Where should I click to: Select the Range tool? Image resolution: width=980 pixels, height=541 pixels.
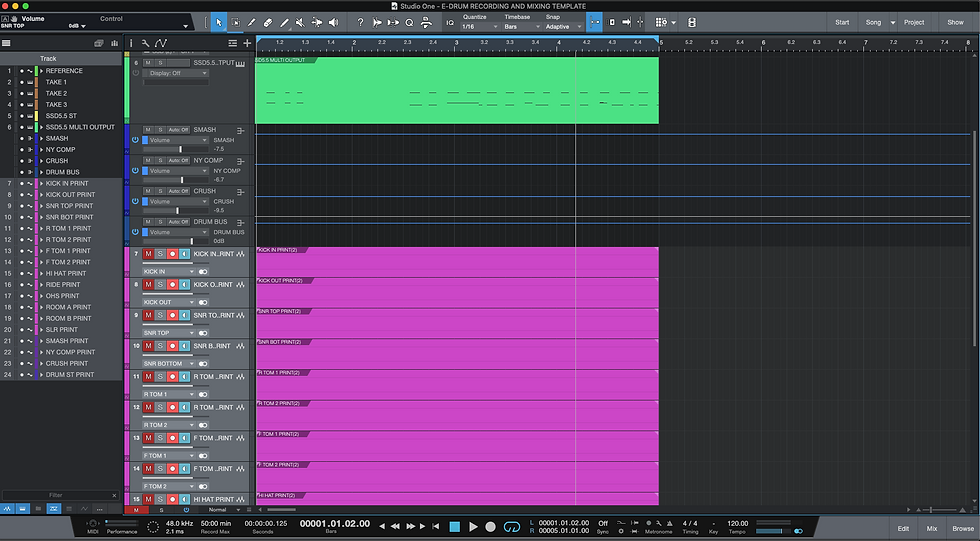pyautogui.click(x=235, y=22)
